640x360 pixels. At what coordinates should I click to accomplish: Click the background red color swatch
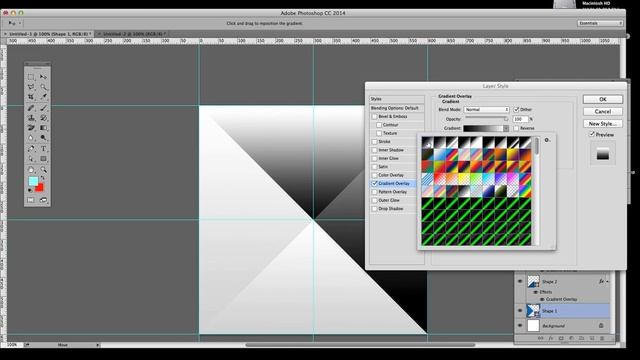(x=40, y=188)
